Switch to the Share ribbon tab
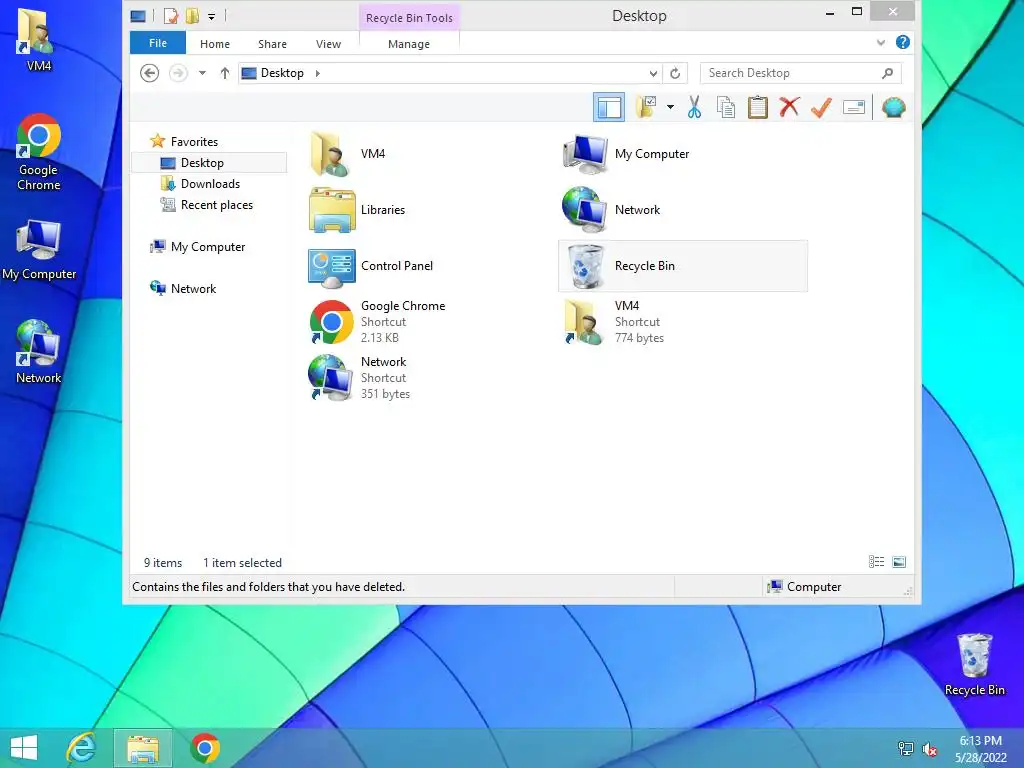Screen dimensions: 1024x768 click(x=272, y=44)
